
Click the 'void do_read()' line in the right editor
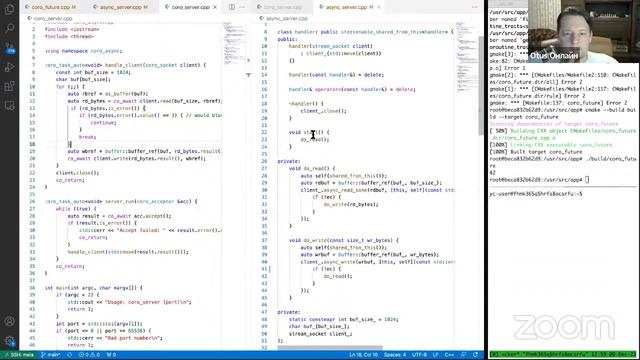(x=312, y=168)
